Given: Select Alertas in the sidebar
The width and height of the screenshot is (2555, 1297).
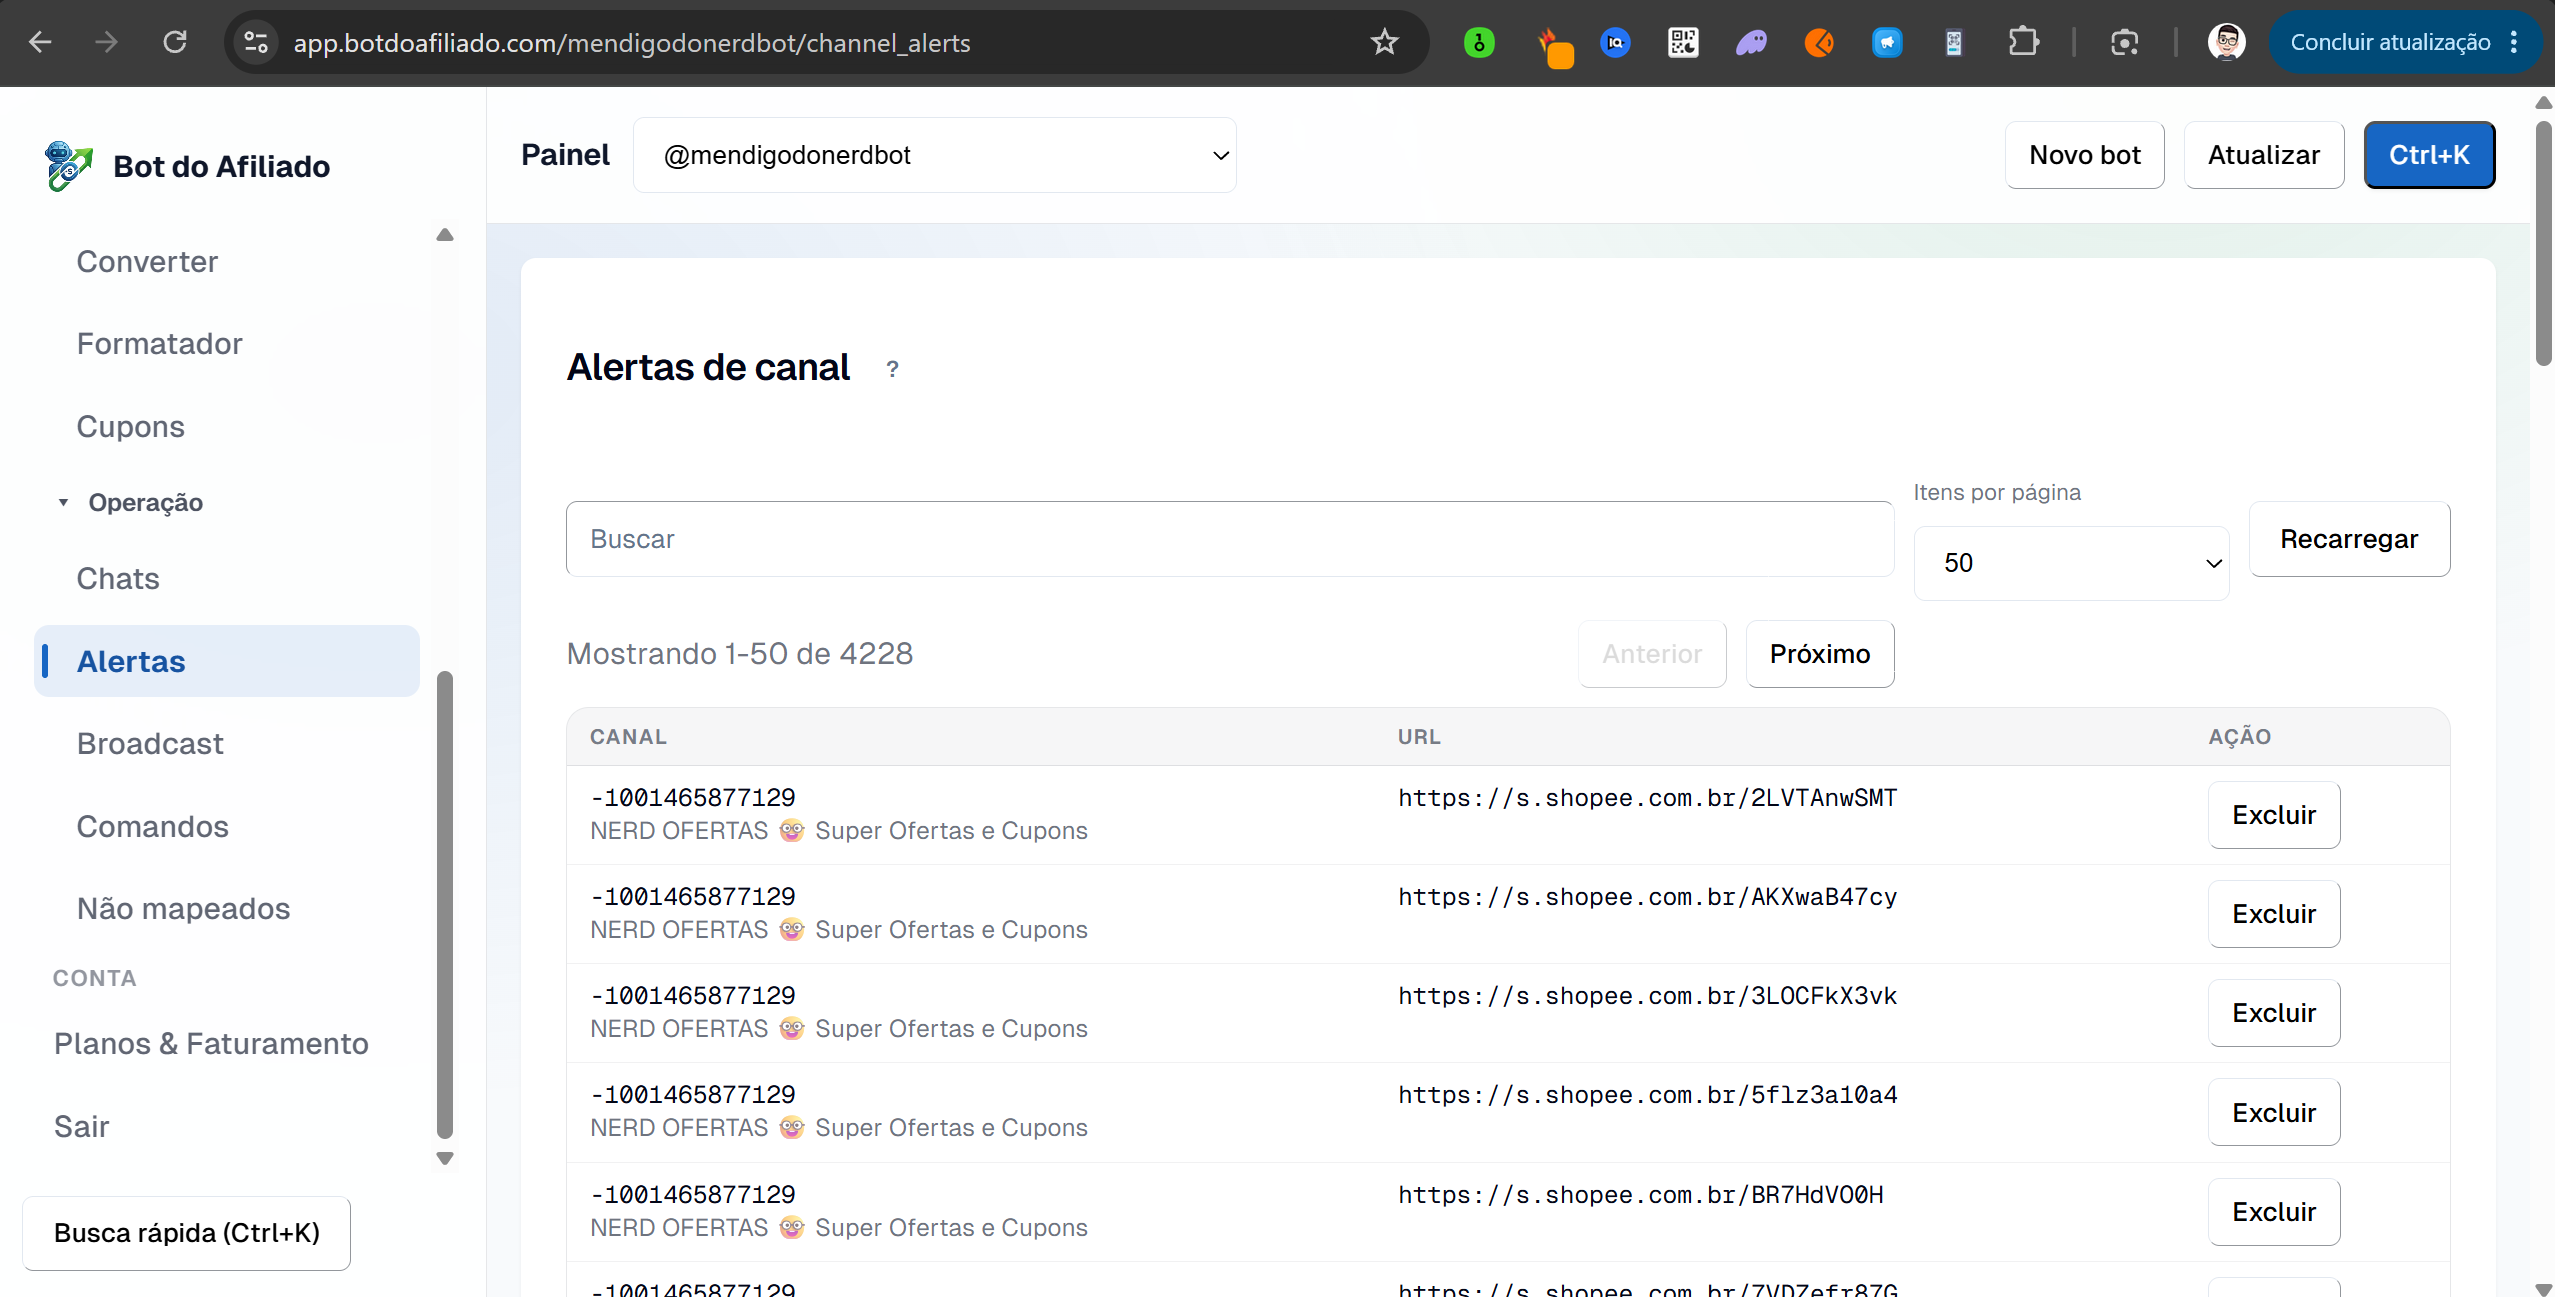Looking at the screenshot, I should pos(227,661).
